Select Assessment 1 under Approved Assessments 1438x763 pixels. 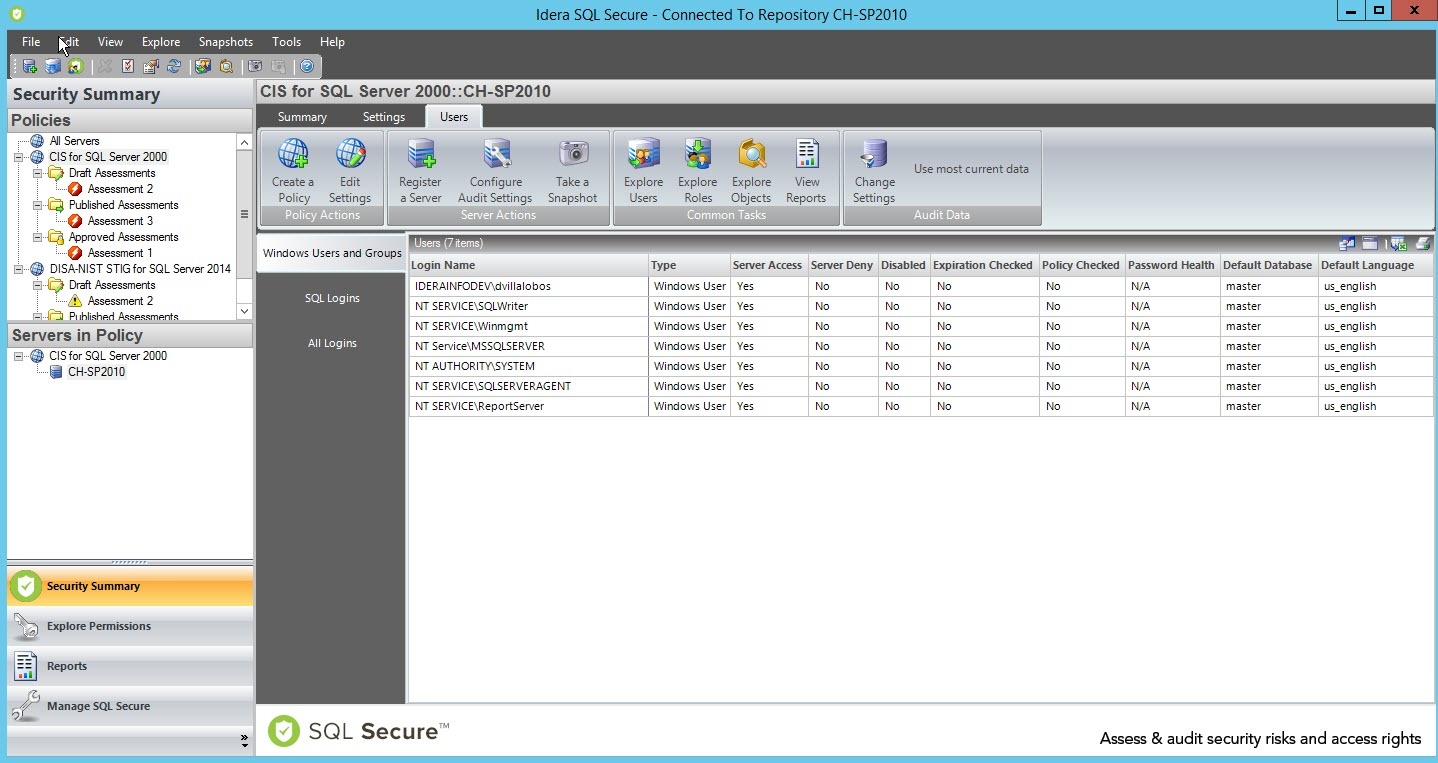120,253
